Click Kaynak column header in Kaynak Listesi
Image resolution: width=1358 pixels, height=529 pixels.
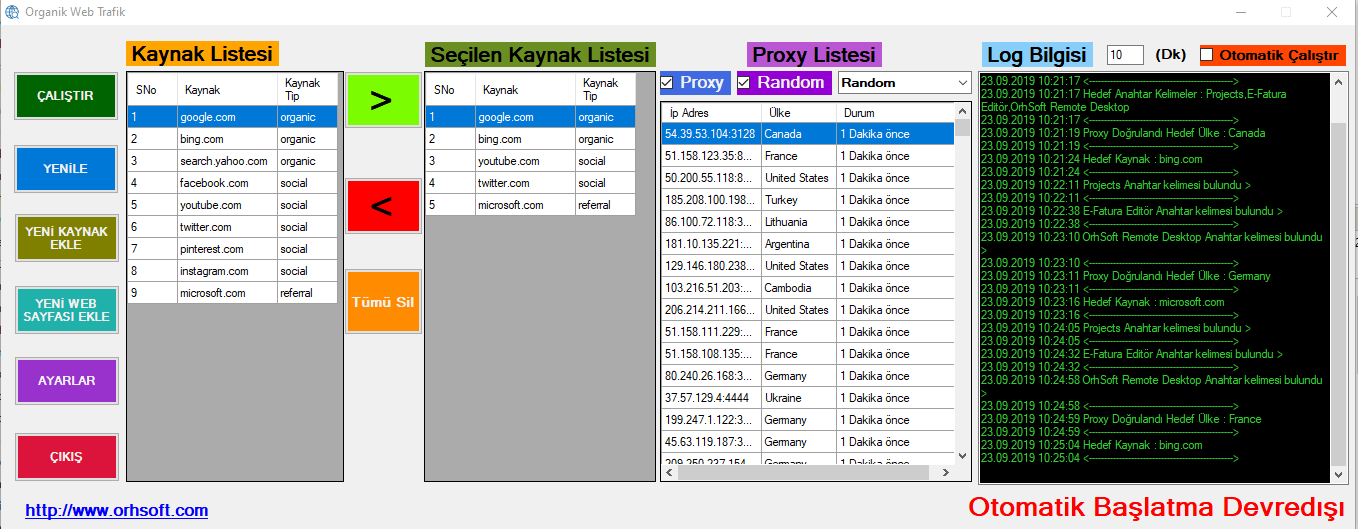coord(227,90)
